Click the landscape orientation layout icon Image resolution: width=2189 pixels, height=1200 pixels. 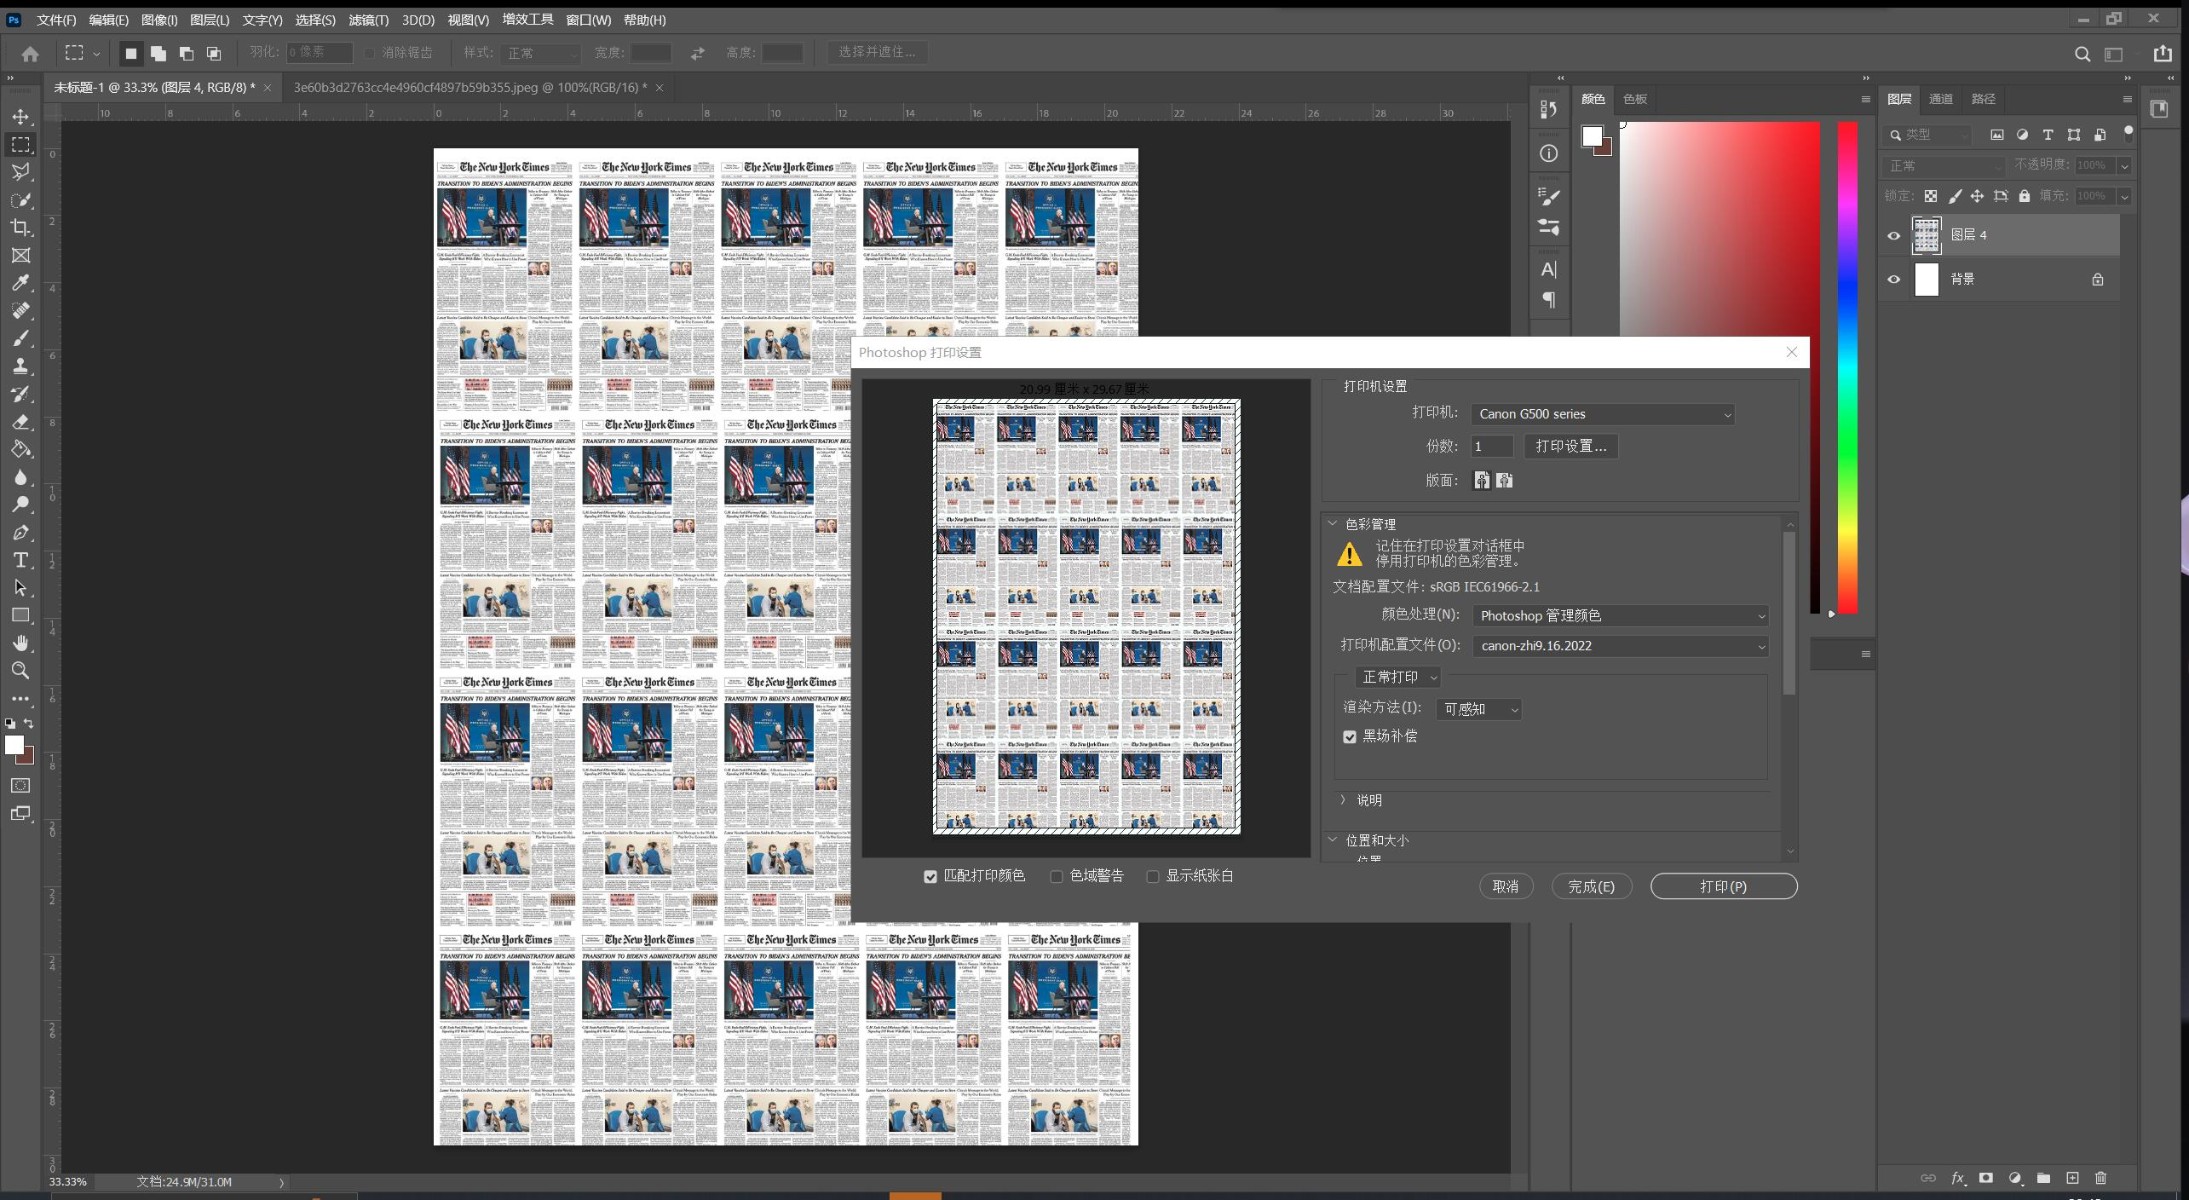click(1504, 481)
